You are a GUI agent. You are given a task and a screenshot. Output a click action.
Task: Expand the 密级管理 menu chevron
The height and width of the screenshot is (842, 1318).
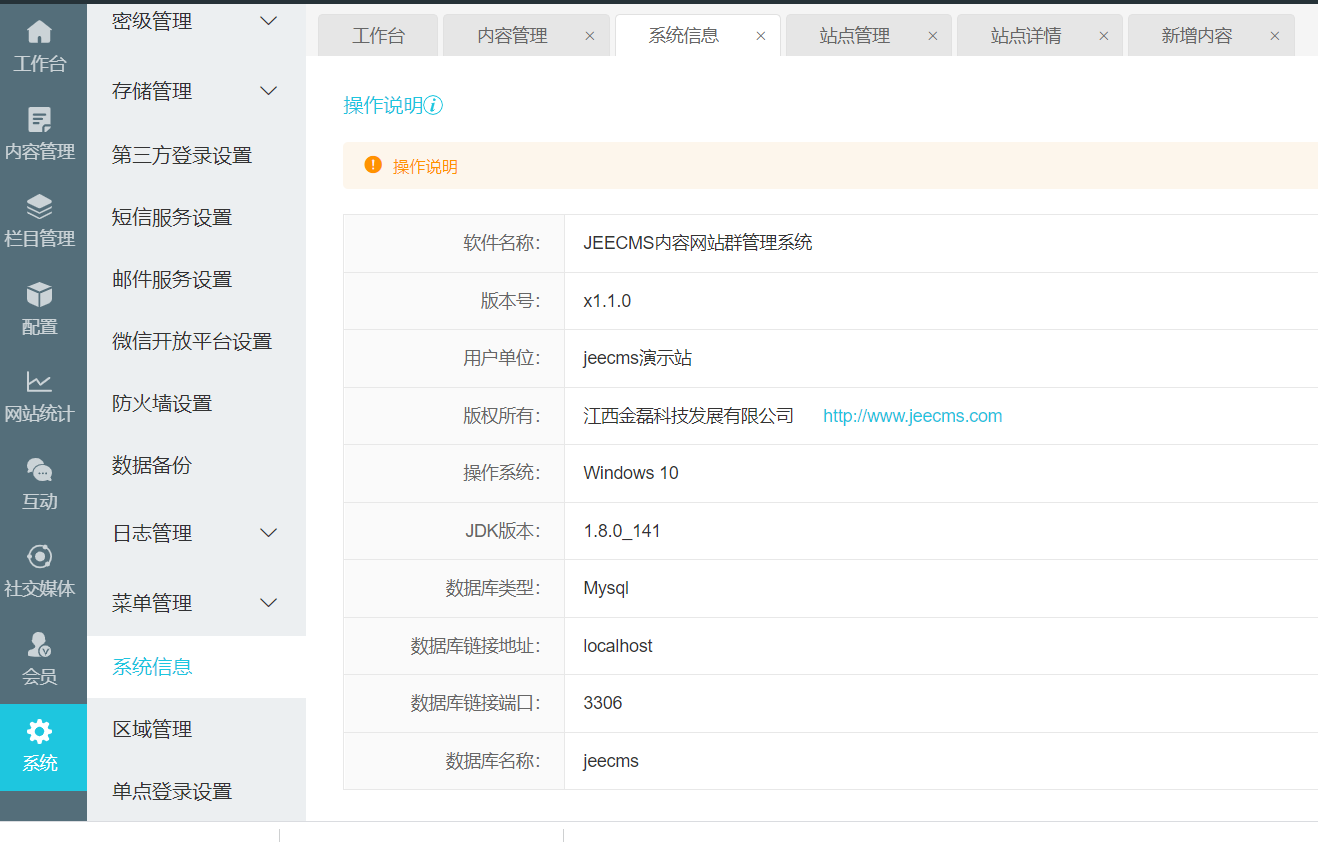[x=269, y=21]
